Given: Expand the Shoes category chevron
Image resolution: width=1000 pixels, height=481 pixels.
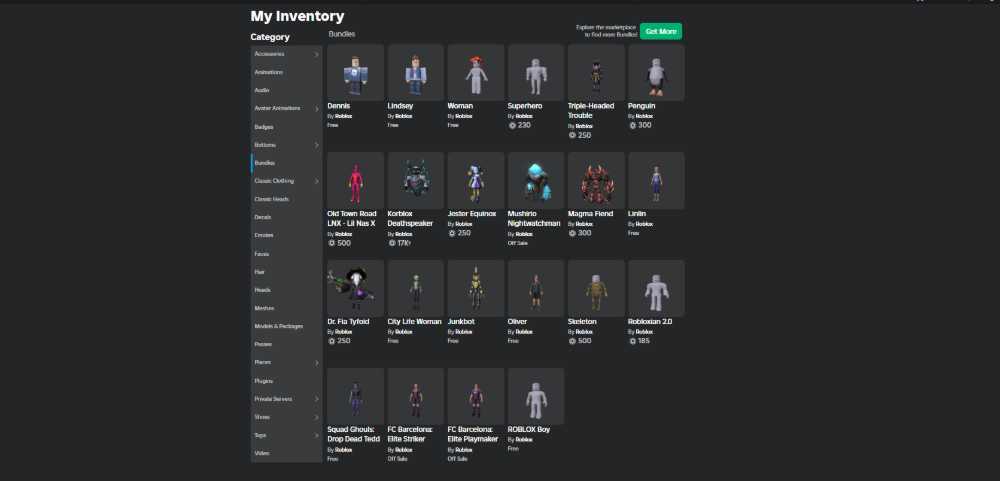Looking at the screenshot, I should tap(316, 417).
